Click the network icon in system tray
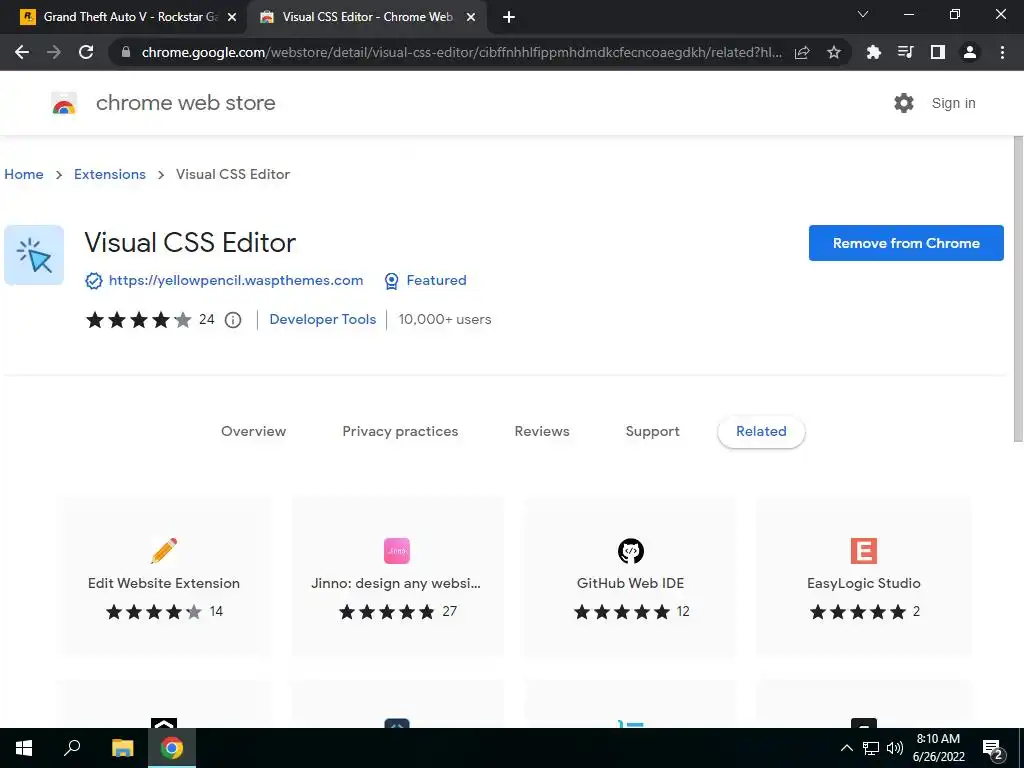Image resolution: width=1024 pixels, height=768 pixels. pos(871,748)
